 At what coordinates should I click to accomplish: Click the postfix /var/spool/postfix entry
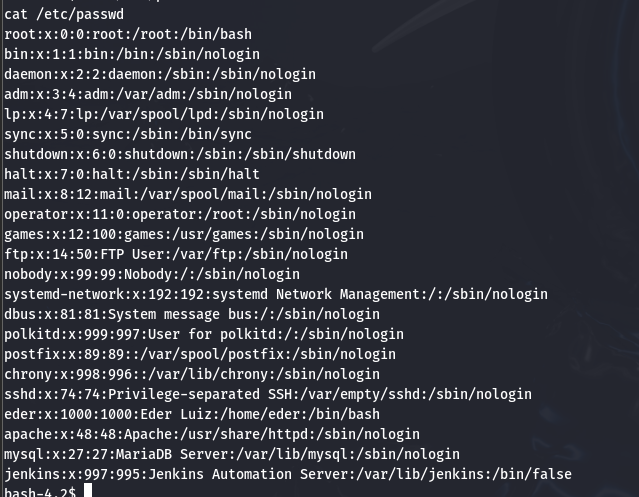pyautogui.click(x=200, y=354)
